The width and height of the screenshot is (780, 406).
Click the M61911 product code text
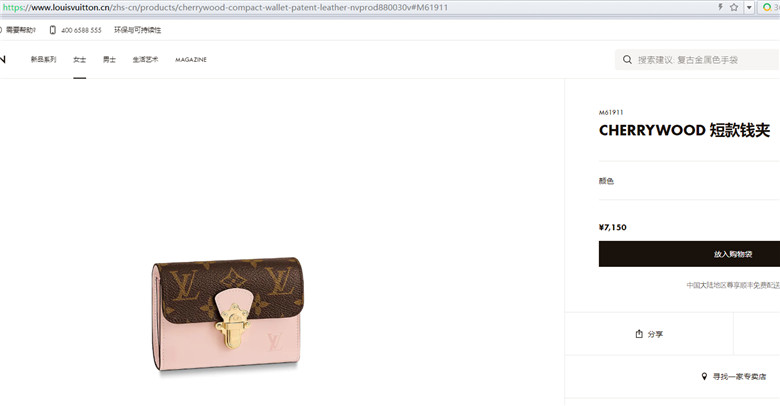[611, 112]
